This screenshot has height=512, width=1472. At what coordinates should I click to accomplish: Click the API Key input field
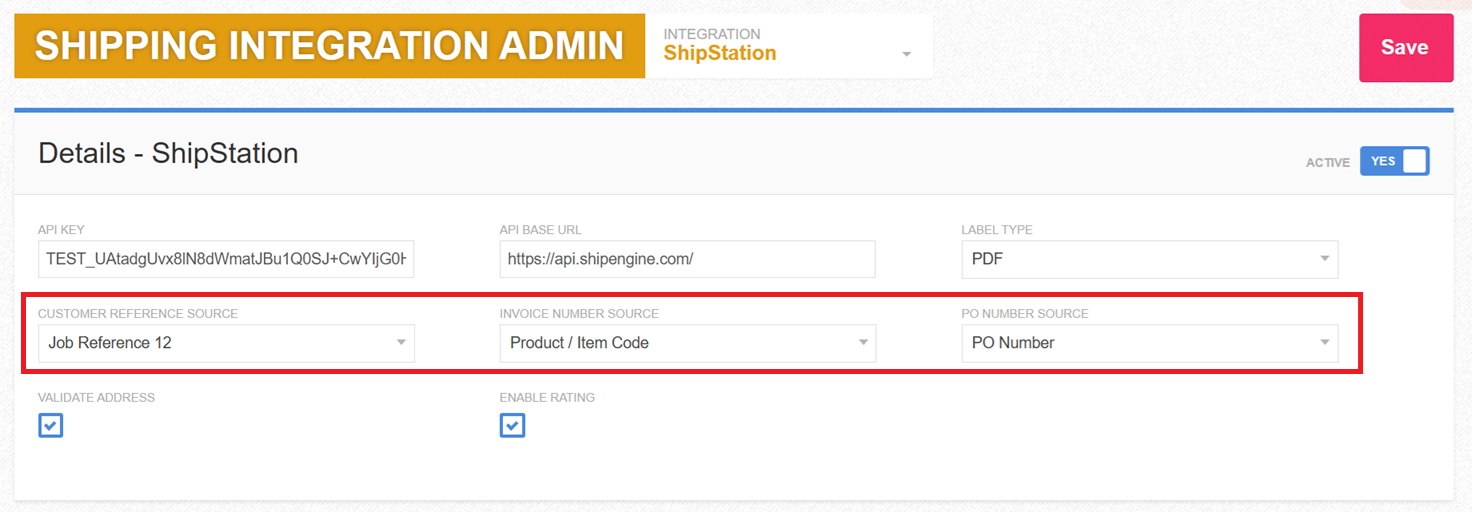(226, 259)
